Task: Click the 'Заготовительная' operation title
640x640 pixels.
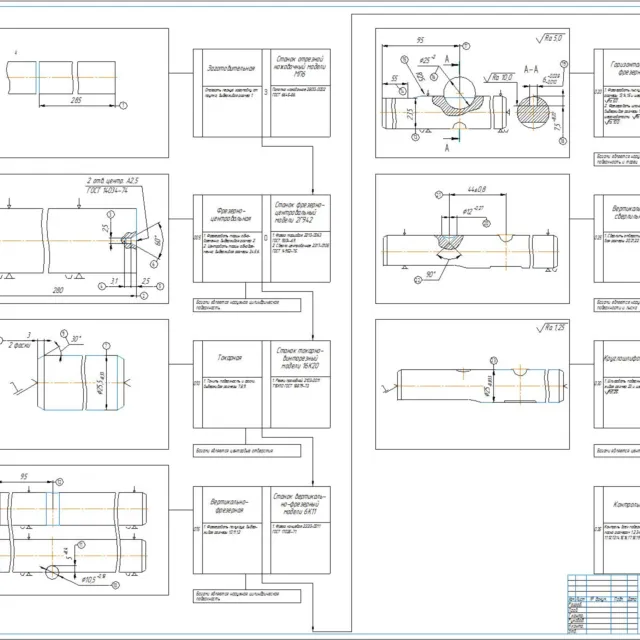Action: [231, 68]
